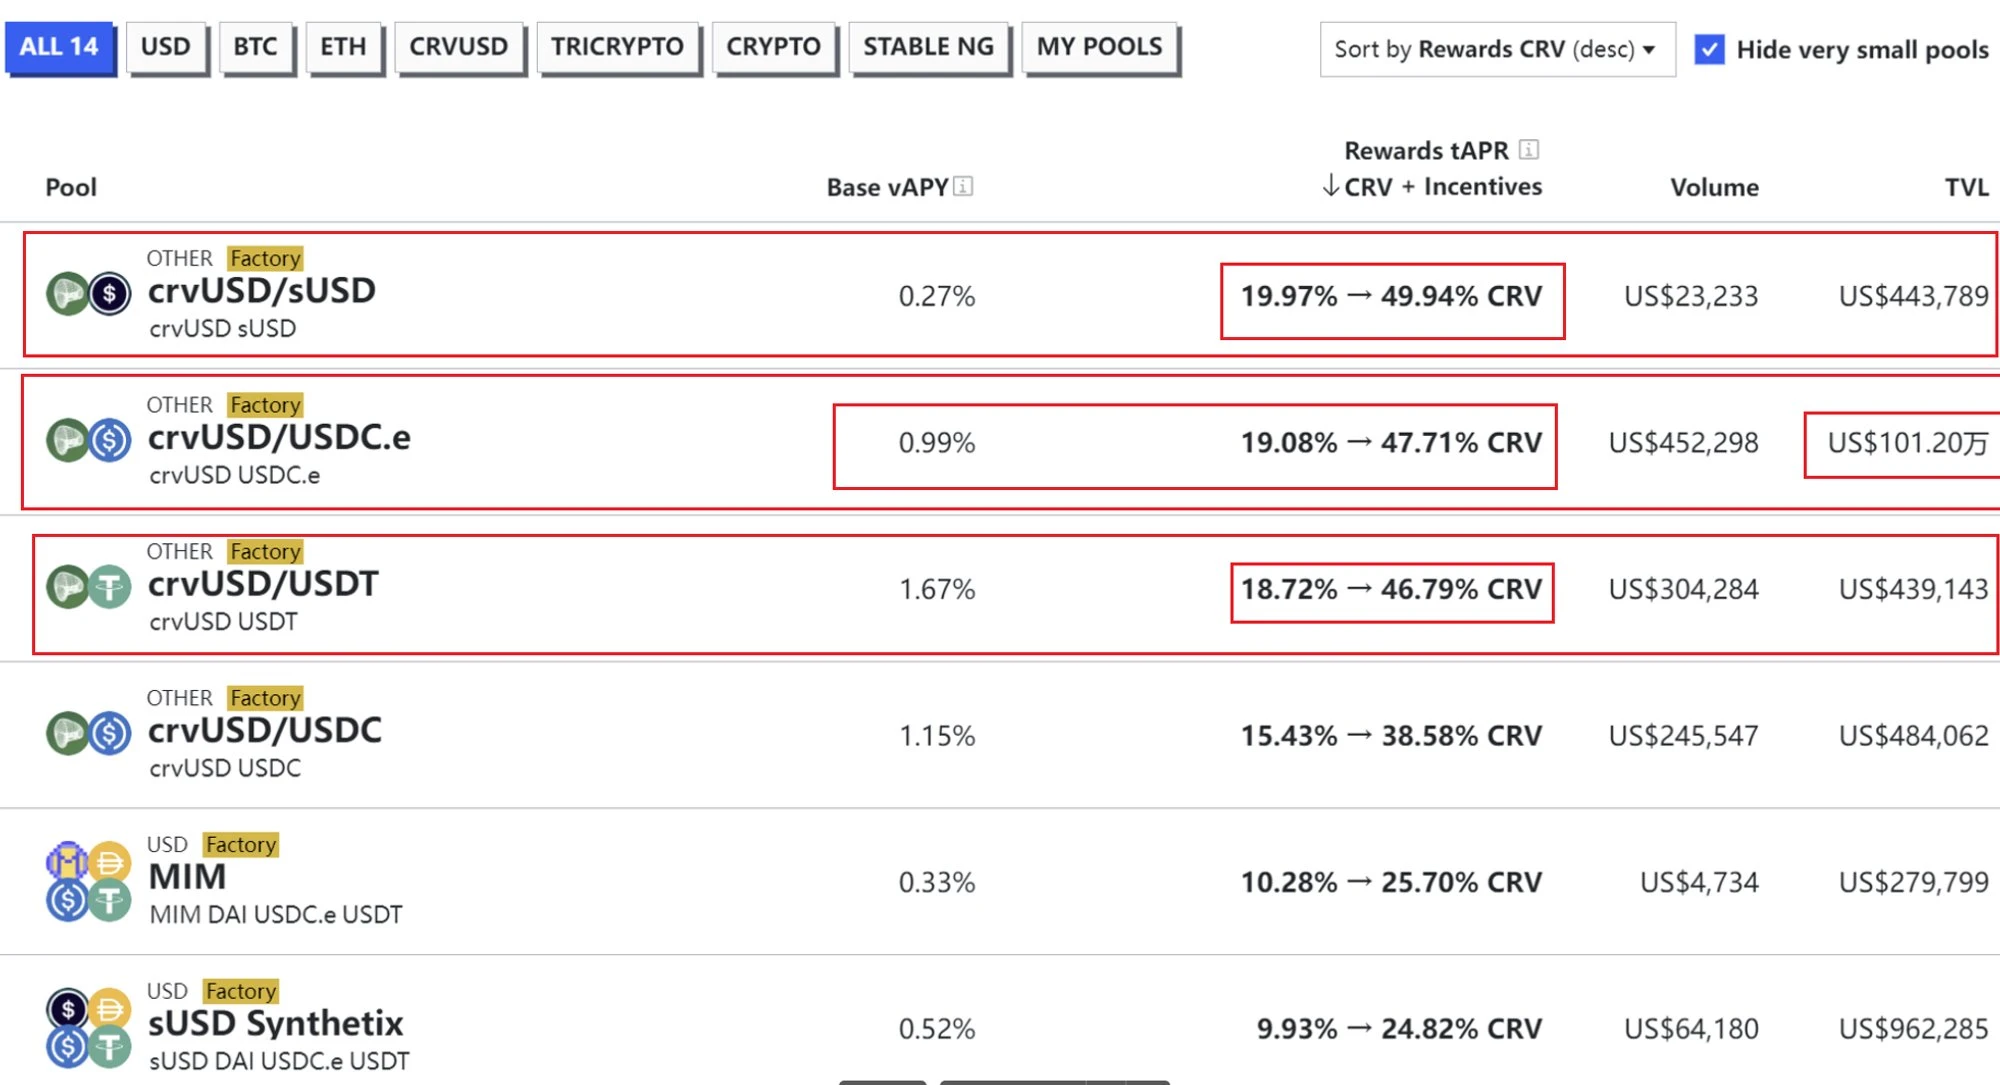Select the USD category filter
This screenshot has height=1085, width=2000.
[x=166, y=45]
